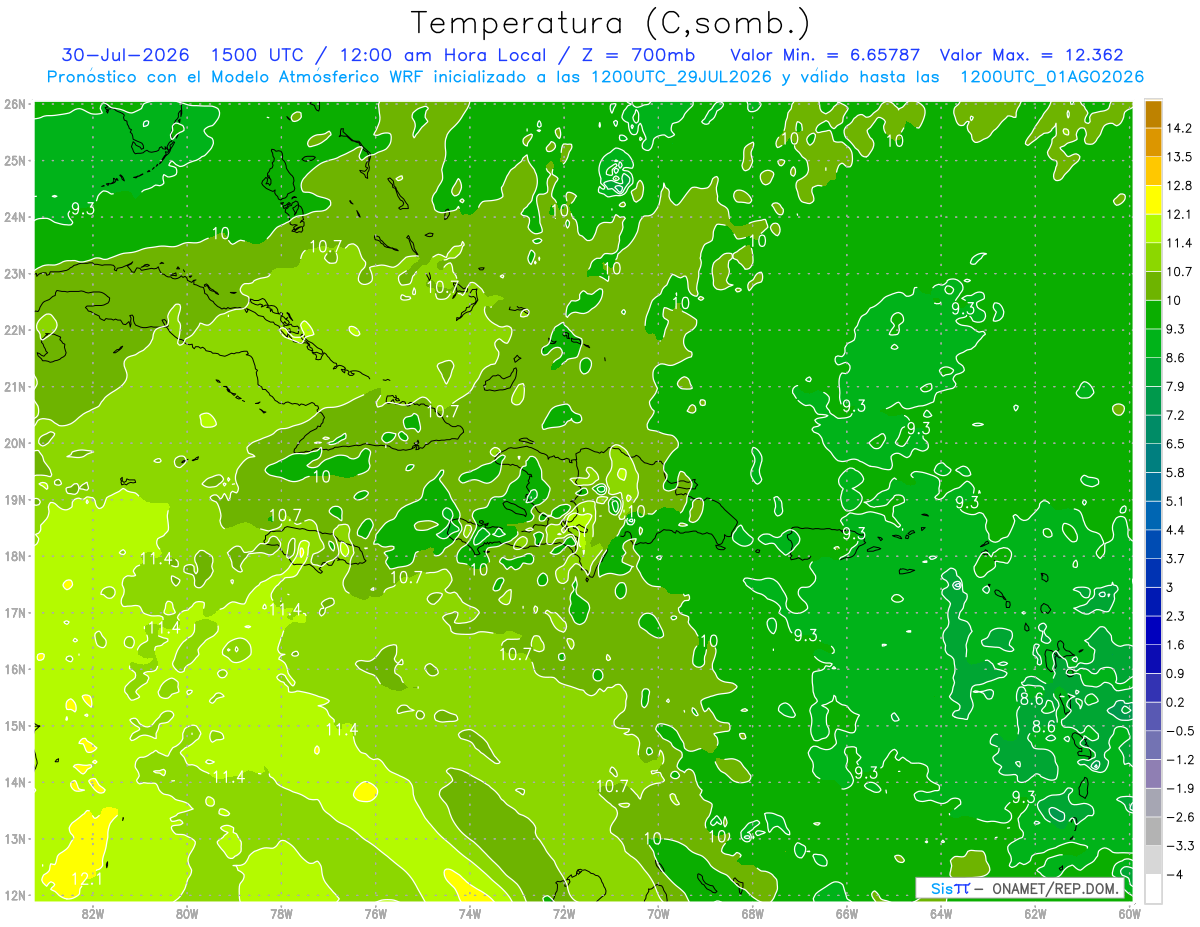Click the title 'Temperatura (C,somb.)'
Image resolution: width=1200 pixels, height=927 pixels.
(611, 23)
